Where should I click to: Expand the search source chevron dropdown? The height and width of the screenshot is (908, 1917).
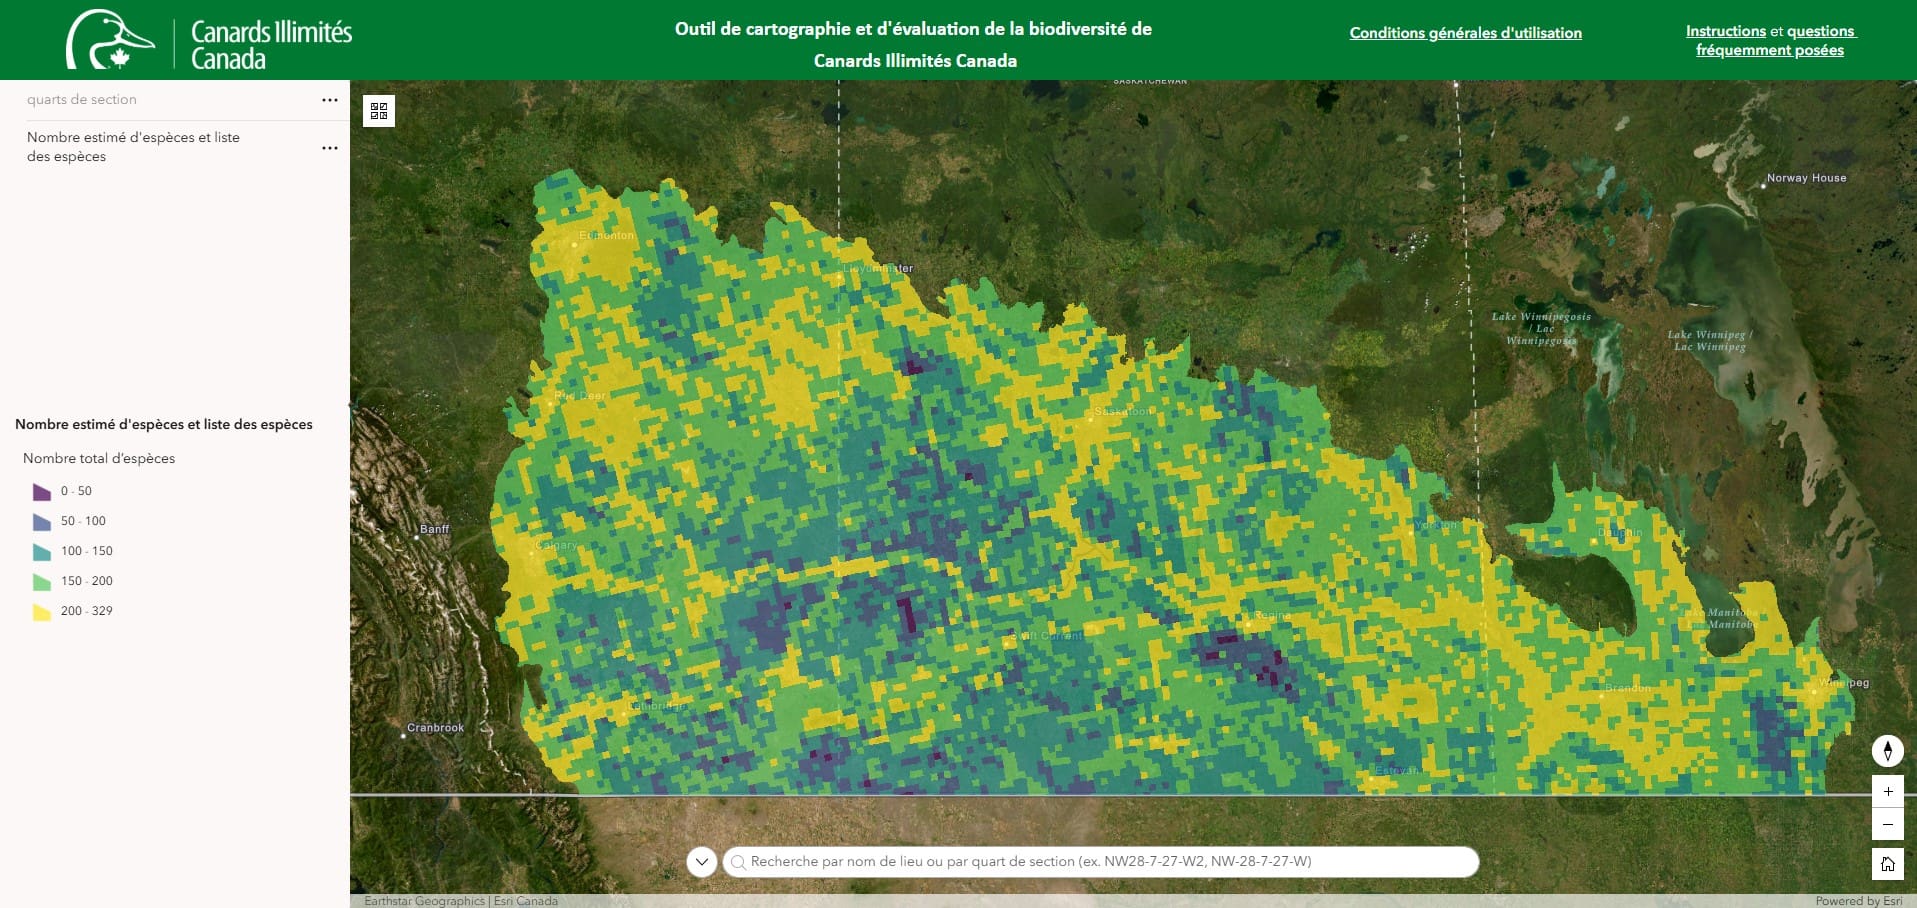[x=702, y=862]
